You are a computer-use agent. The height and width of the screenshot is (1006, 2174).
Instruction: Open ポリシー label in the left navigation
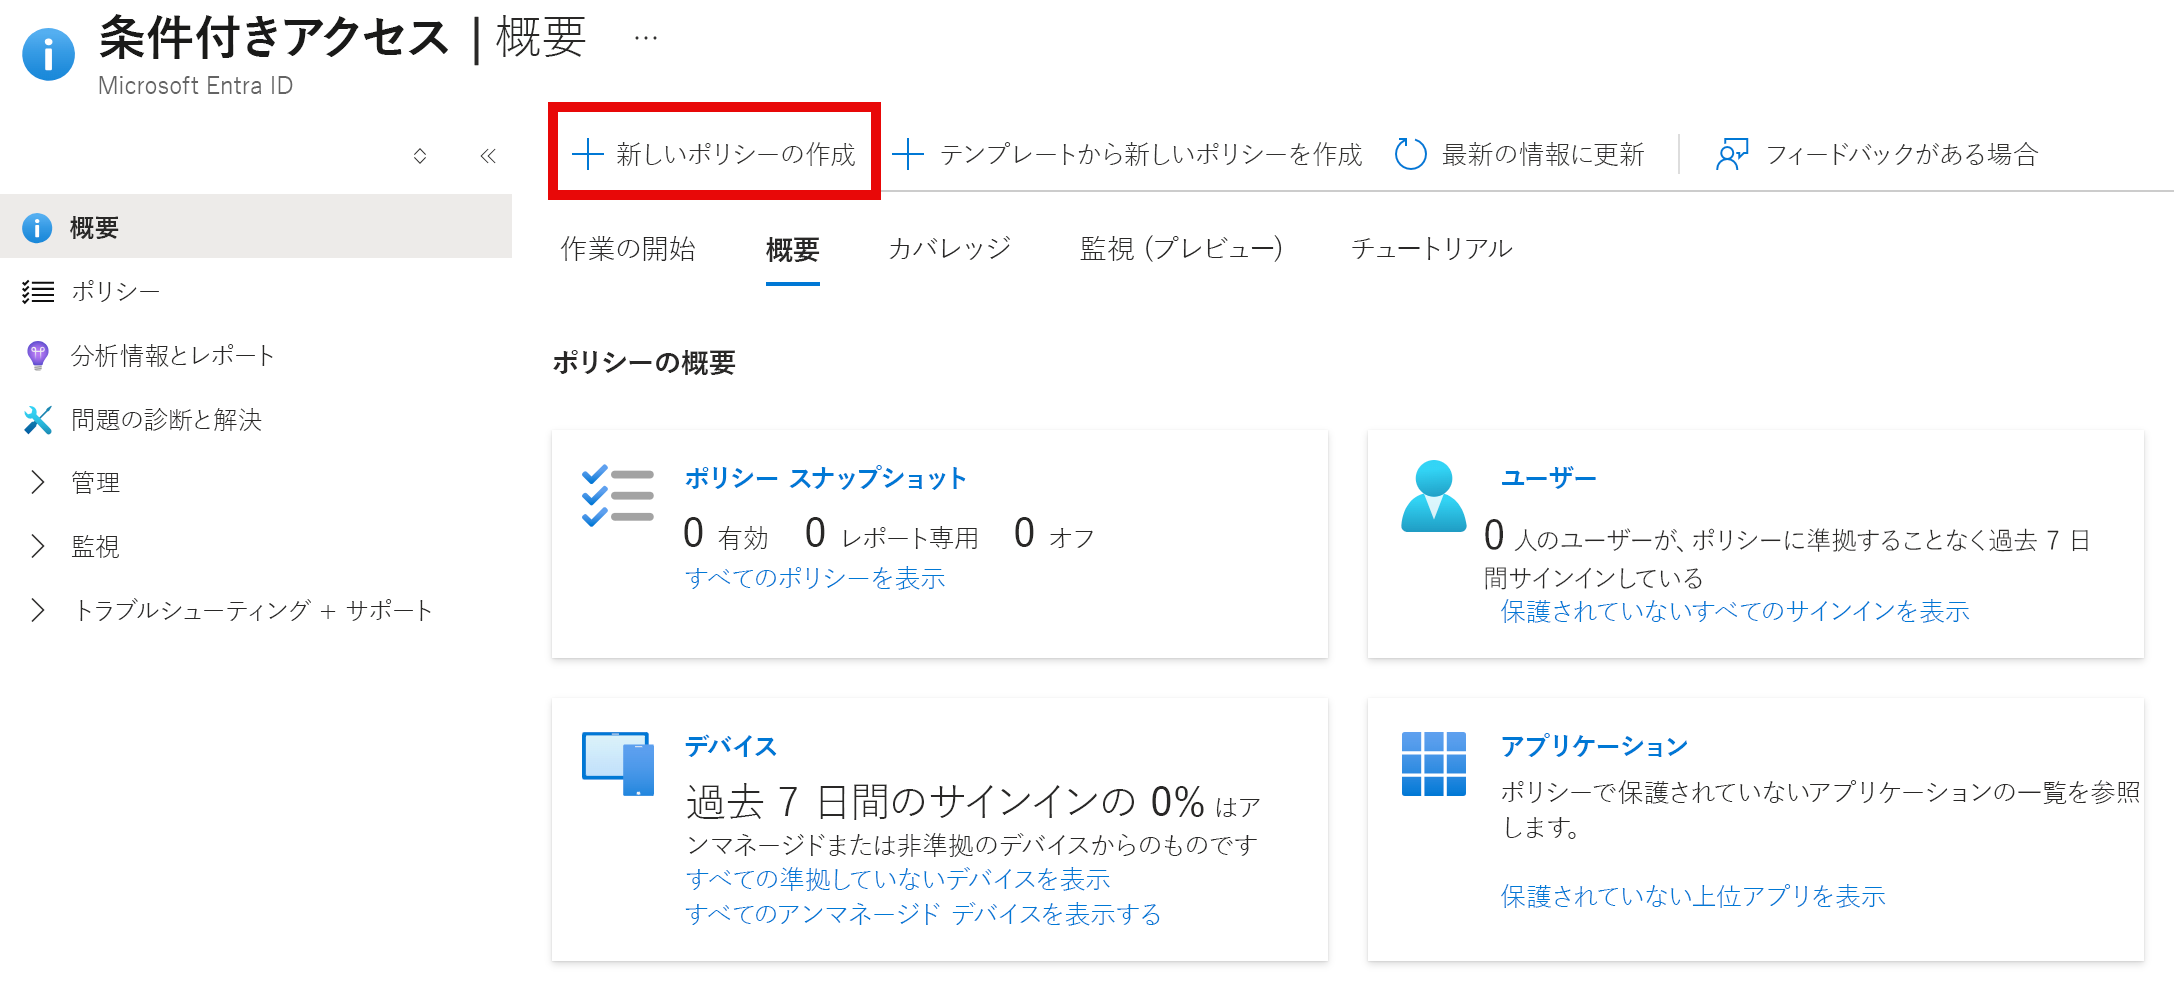coord(115,292)
